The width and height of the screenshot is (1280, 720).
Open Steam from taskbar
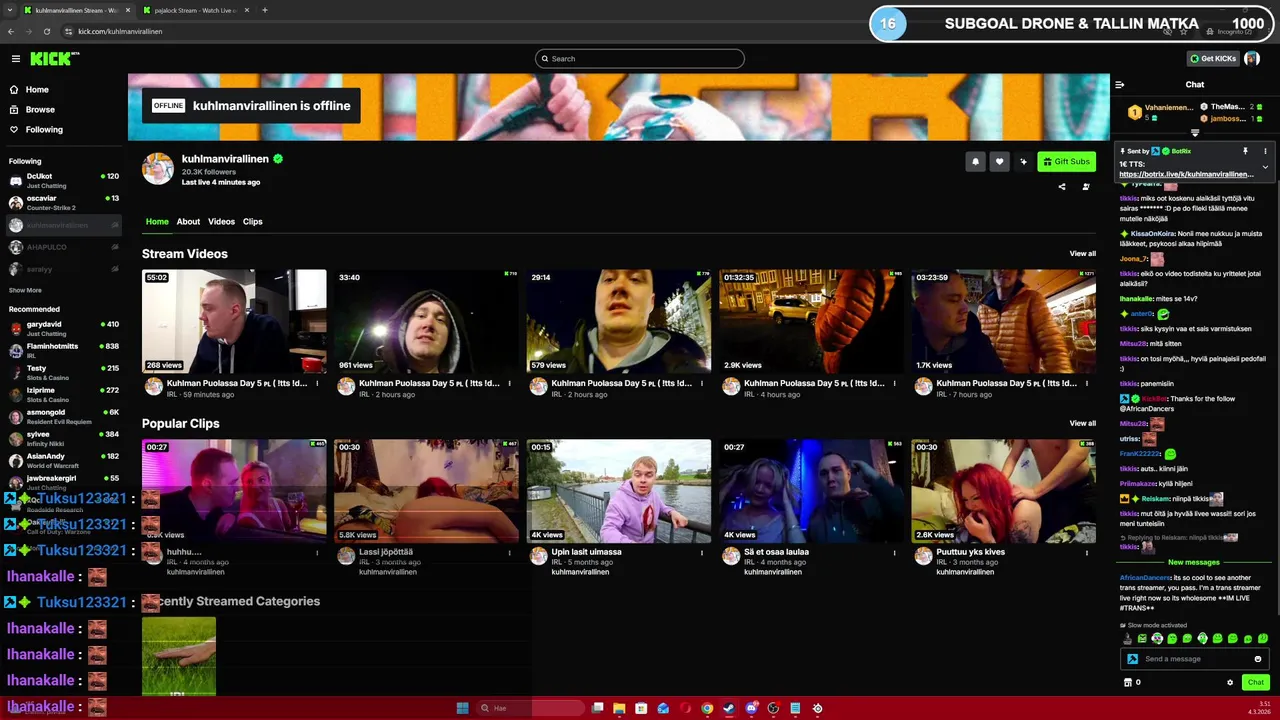pos(729,708)
